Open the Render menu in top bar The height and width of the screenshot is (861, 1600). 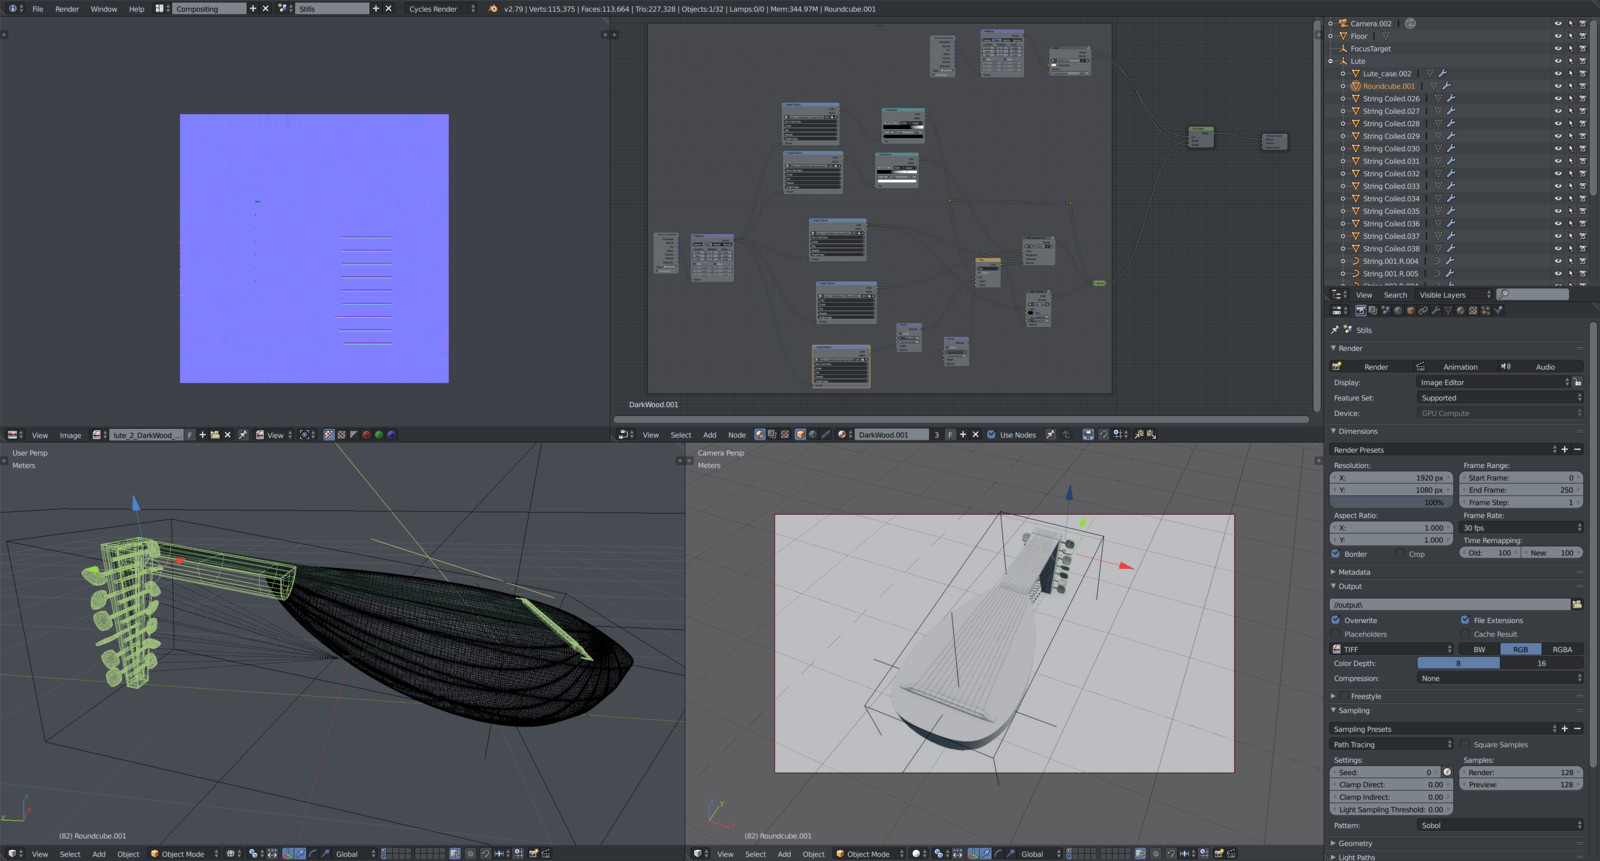(x=67, y=9)
